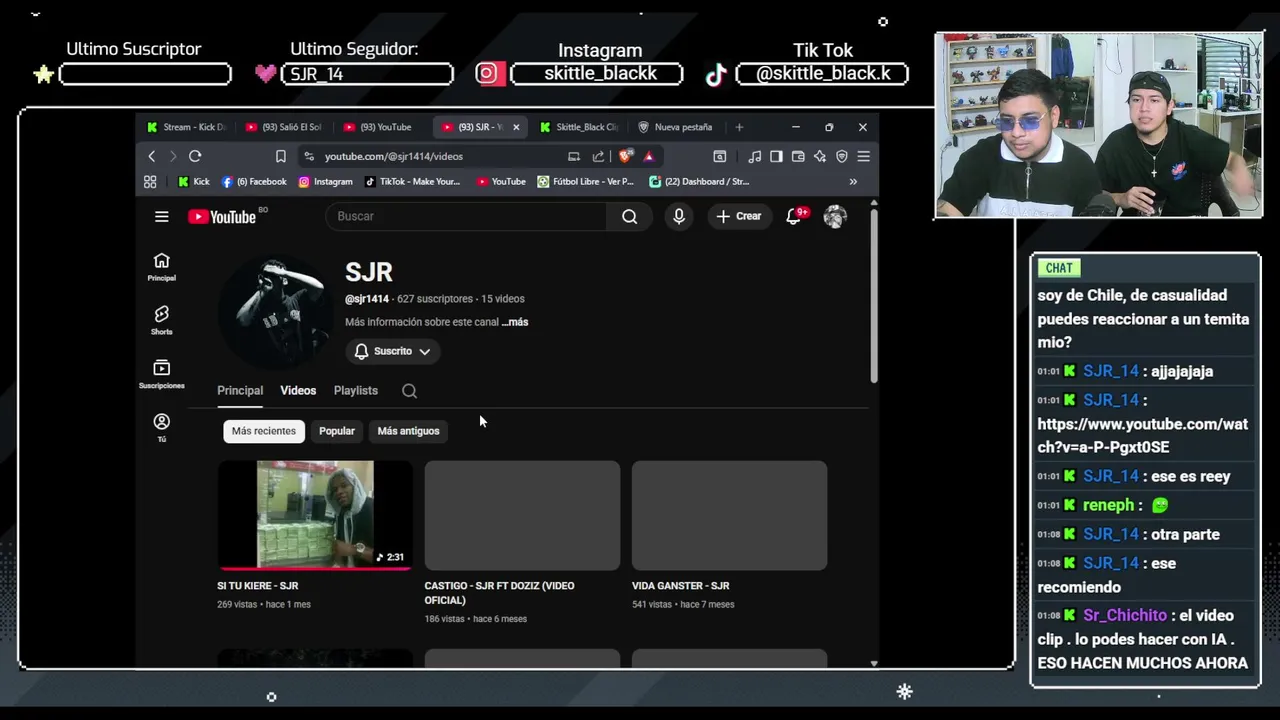Image resolution: width=1280 pixels, height=720 pixels.
Task: Click the Crear button
Action: [x=738, y=216]
